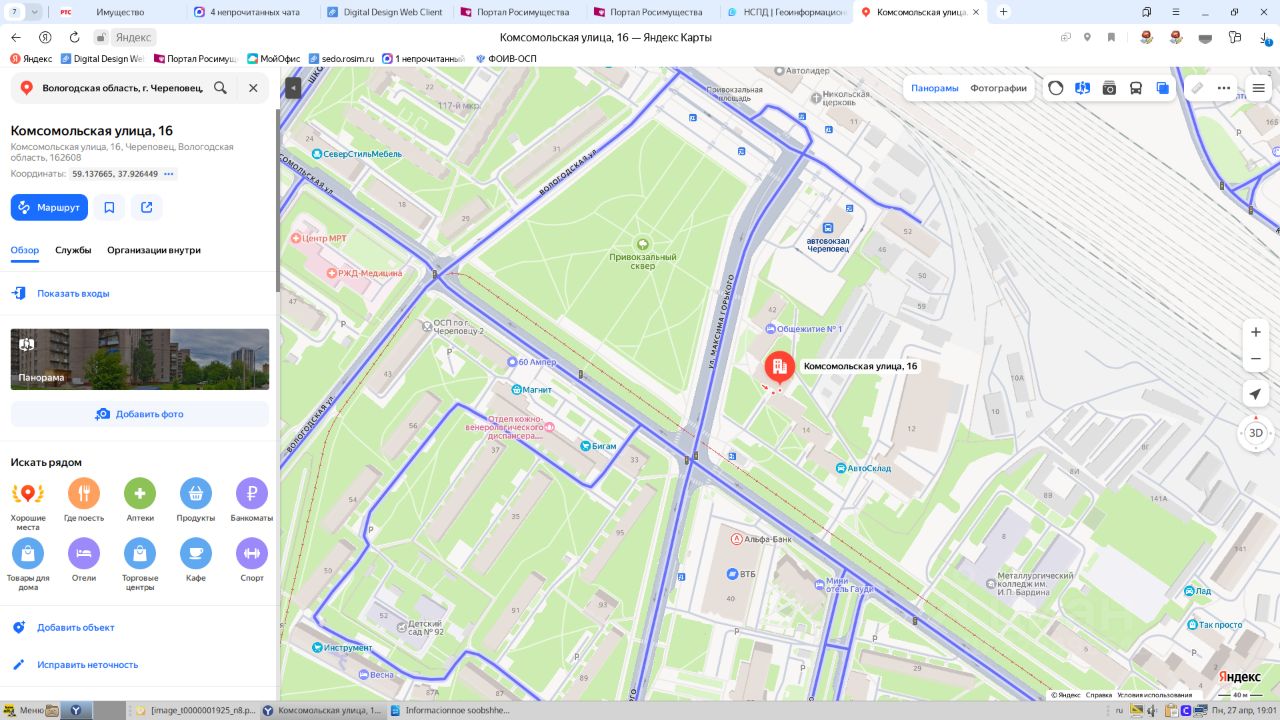Open the Yandex Maps hamburger menu
This screenshot has height=720, width=1280.
(1259, 88)
